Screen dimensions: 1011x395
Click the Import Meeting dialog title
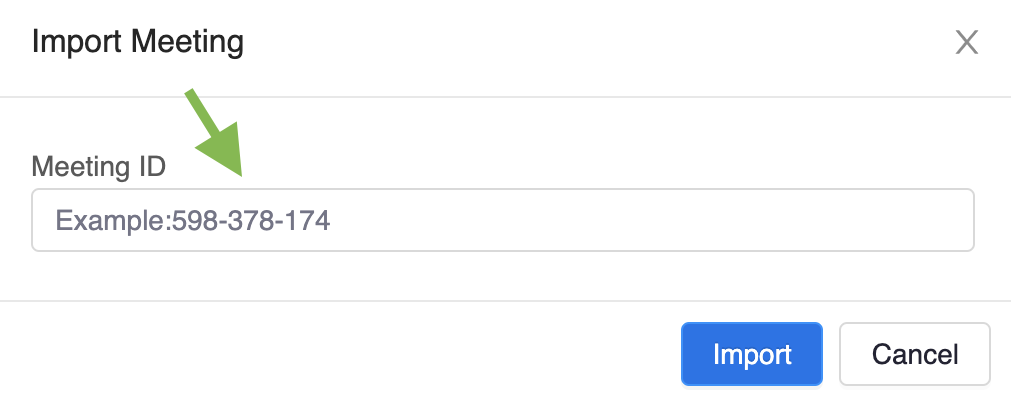click(137, 43)
